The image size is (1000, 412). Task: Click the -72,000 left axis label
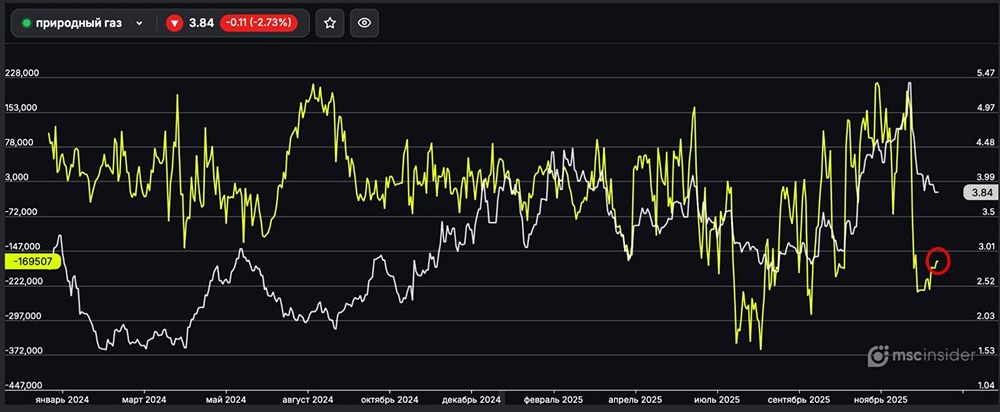point(22,212)
